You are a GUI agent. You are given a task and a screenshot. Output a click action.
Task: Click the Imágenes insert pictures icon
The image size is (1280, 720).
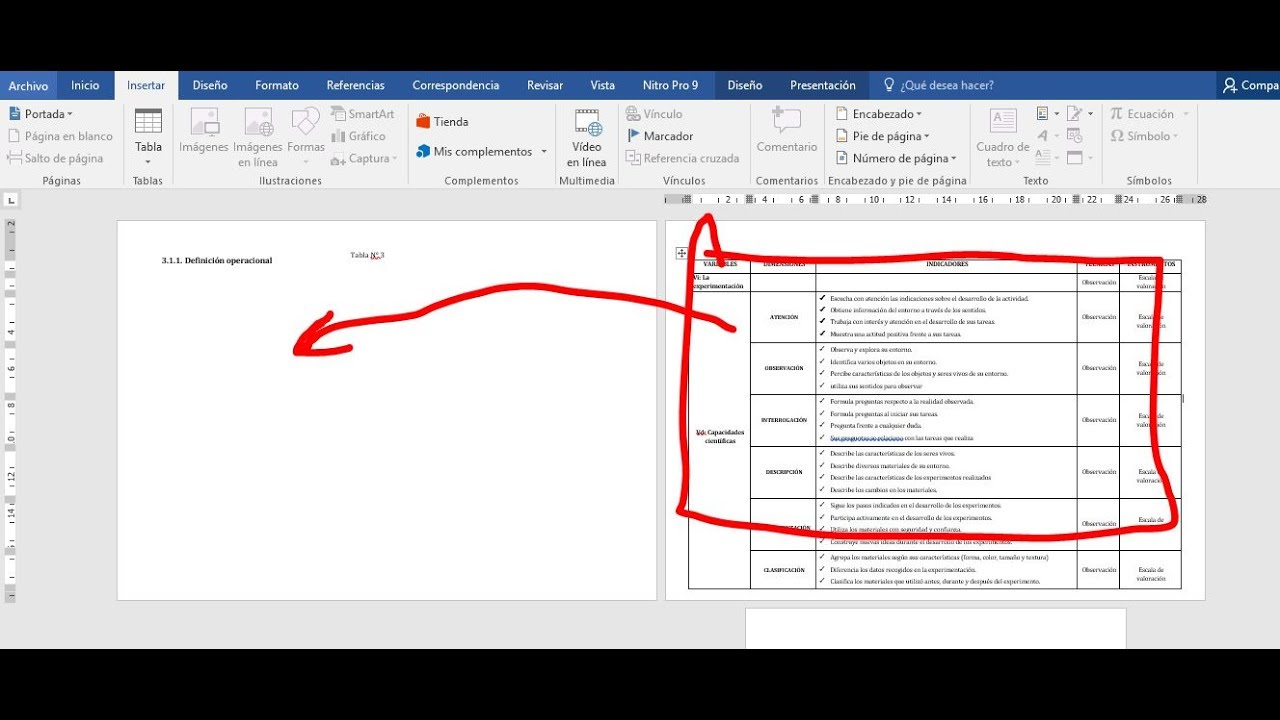(x=204, y=123)
